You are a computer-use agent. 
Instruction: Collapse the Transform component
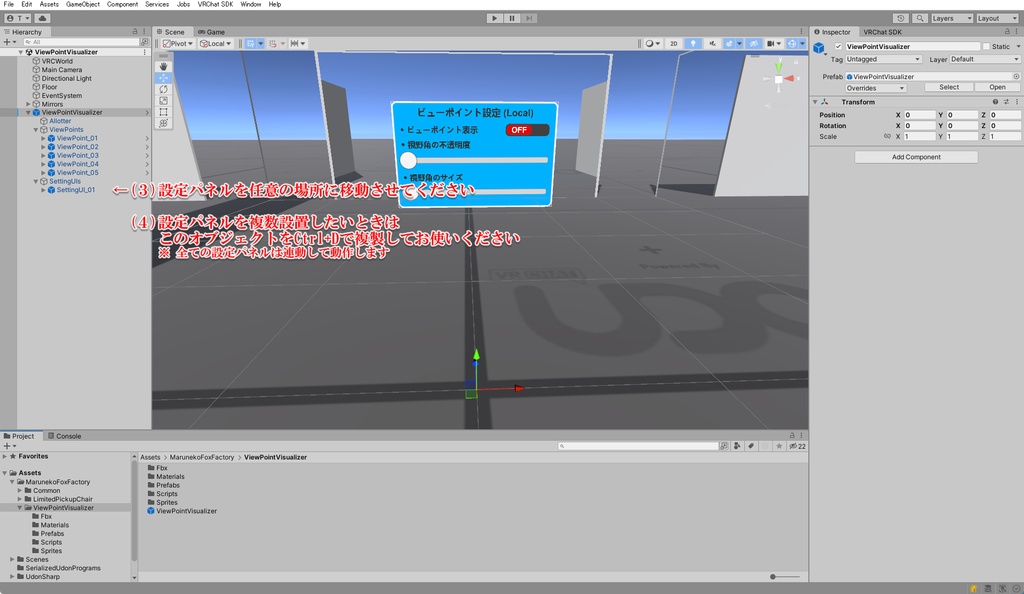815,102
